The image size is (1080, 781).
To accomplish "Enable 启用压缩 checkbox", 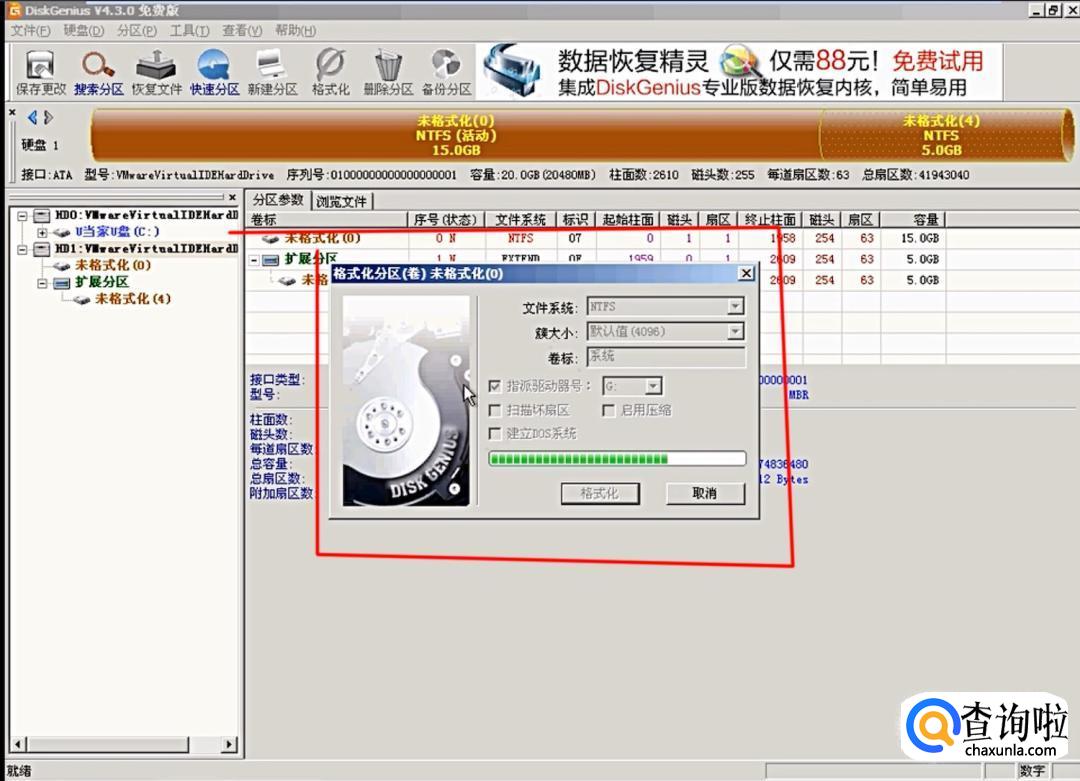I will [x=608, y=410].
